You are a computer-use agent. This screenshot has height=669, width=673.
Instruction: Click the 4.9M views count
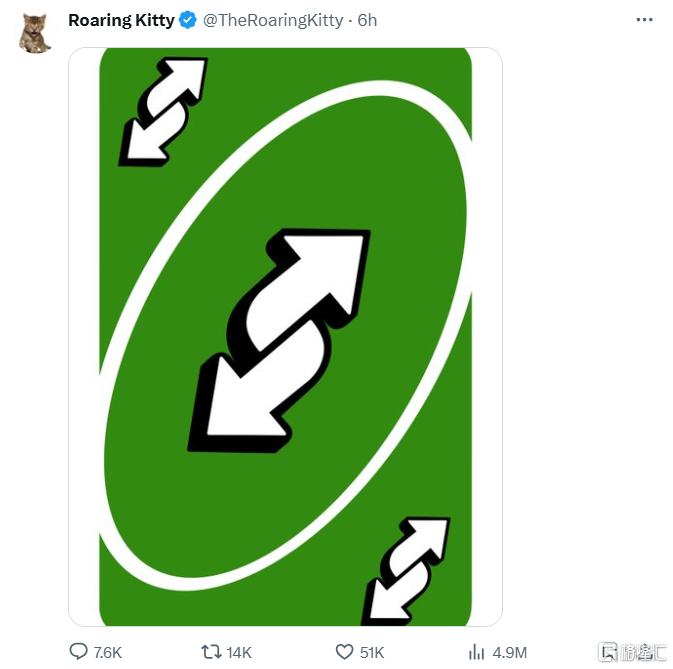coord(510,653)
